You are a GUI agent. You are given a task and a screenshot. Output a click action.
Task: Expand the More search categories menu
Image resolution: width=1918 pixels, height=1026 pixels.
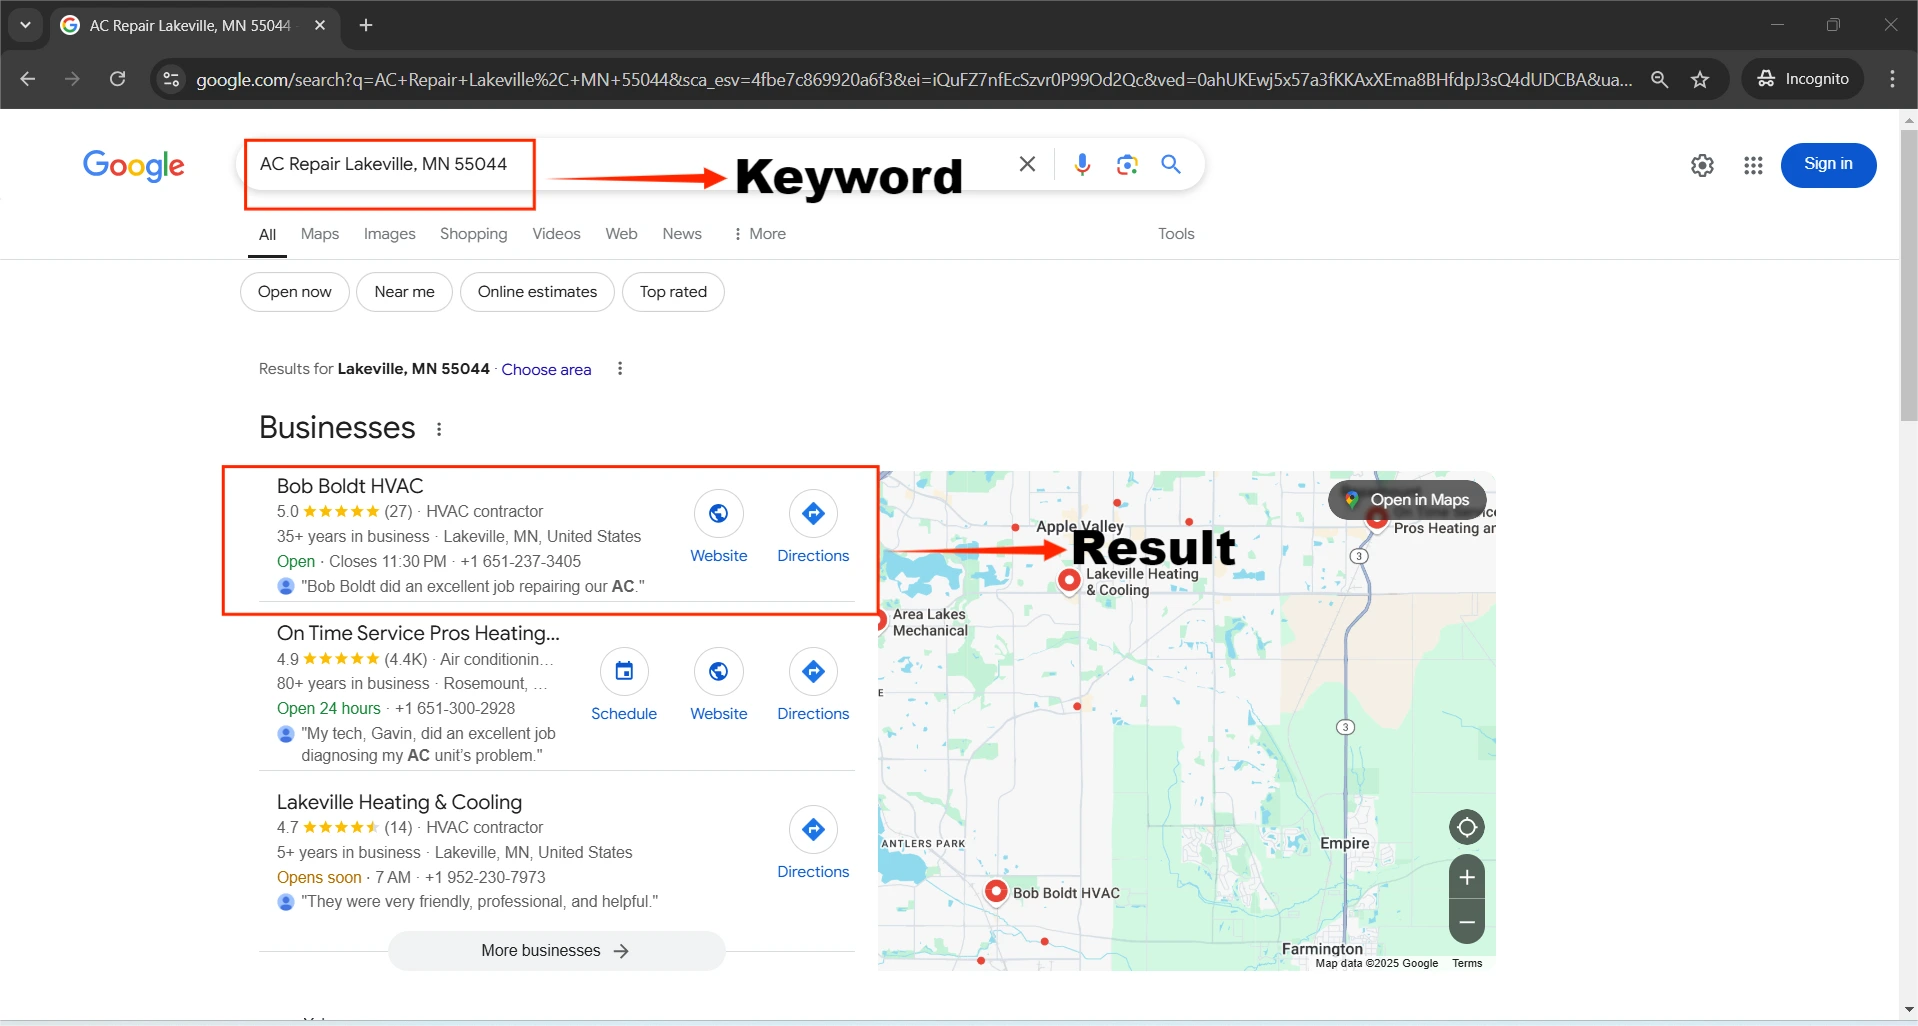click(759, 234)
